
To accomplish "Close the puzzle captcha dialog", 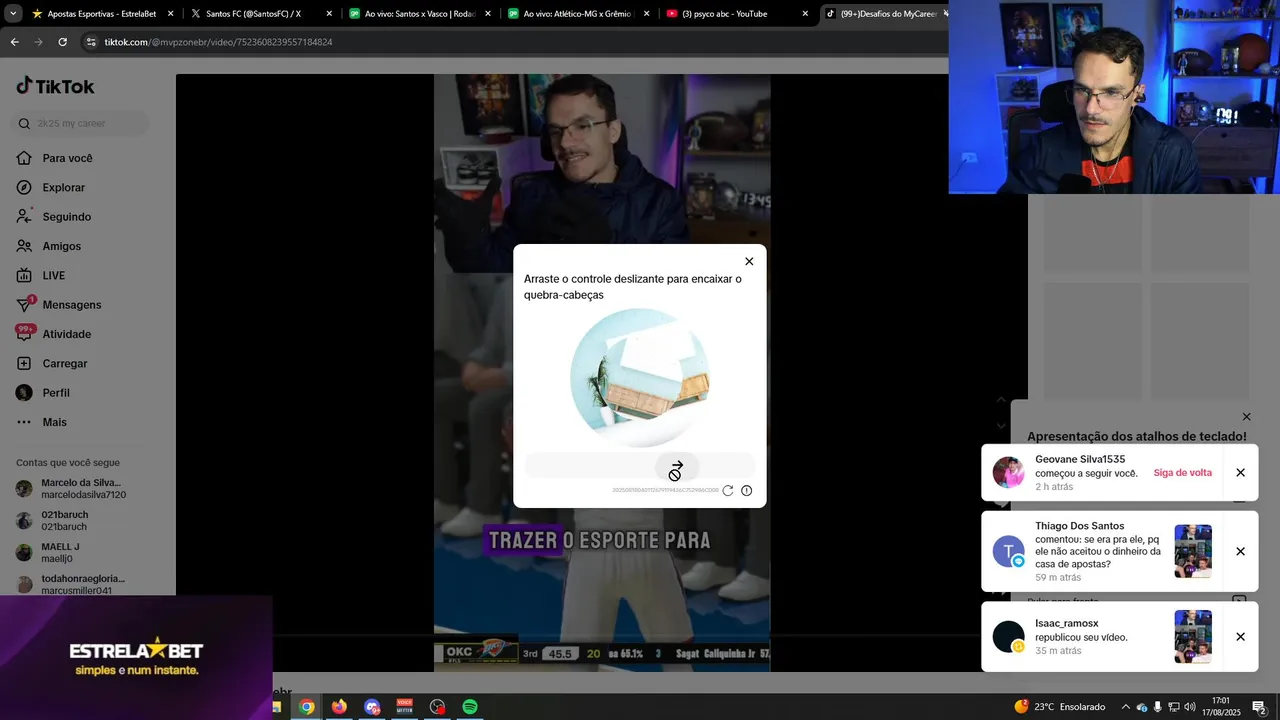I will tap(749, 262).
